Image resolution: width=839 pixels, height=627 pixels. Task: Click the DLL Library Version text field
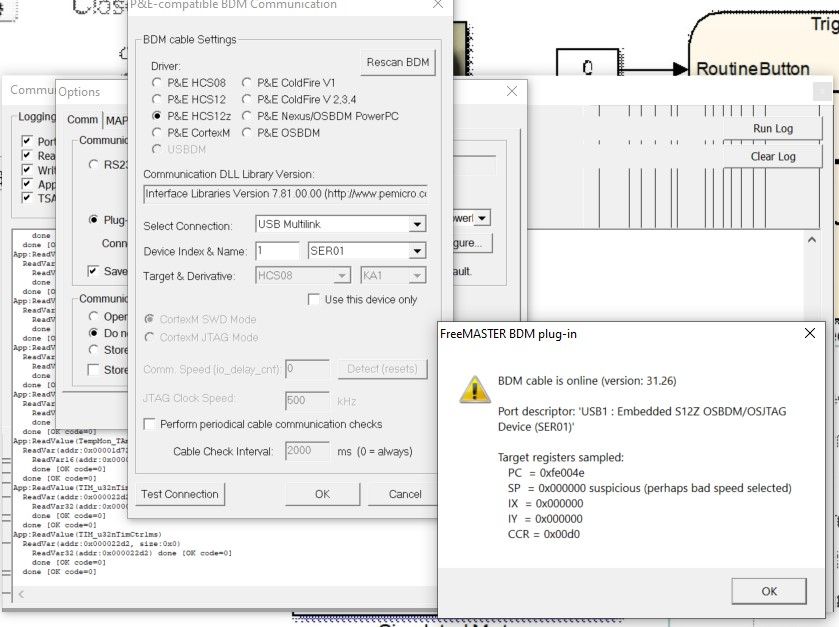coord(285,194)
